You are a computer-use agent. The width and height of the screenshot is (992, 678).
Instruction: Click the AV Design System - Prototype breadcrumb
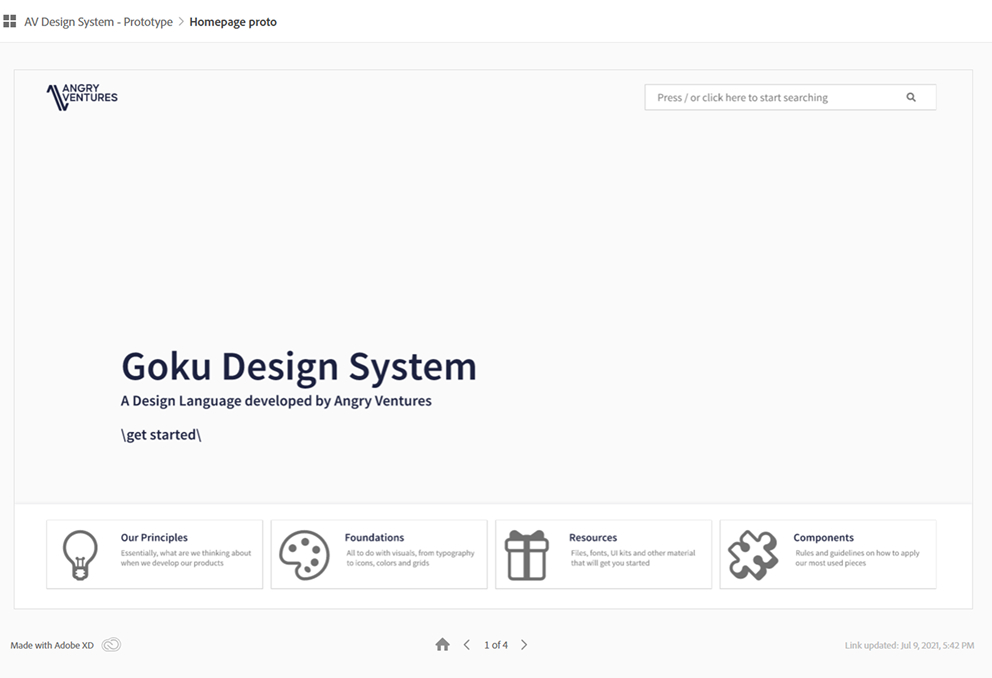[98, 22]
